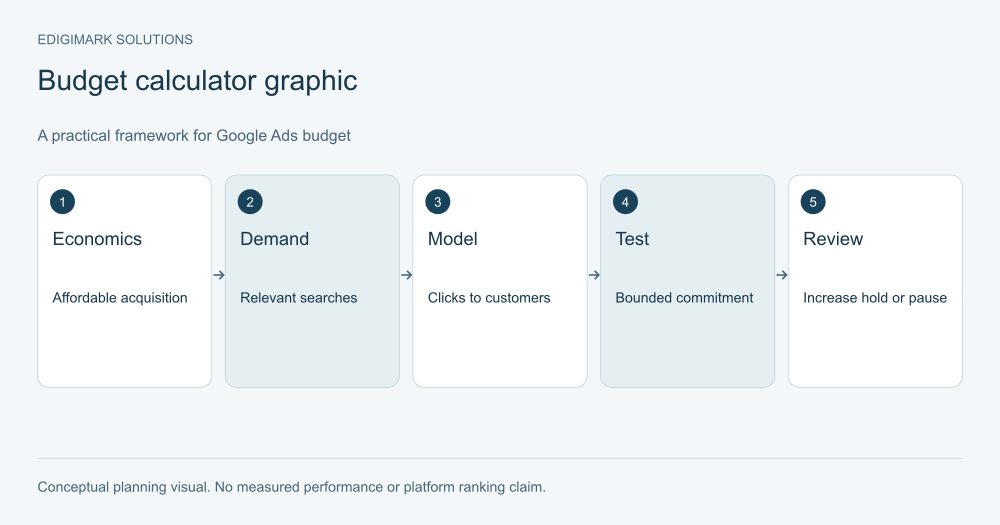Screen dimensions: 1000x525
Task: Select the "EDIGIMARK SOLUTIONS" header text
Action: 115,40
